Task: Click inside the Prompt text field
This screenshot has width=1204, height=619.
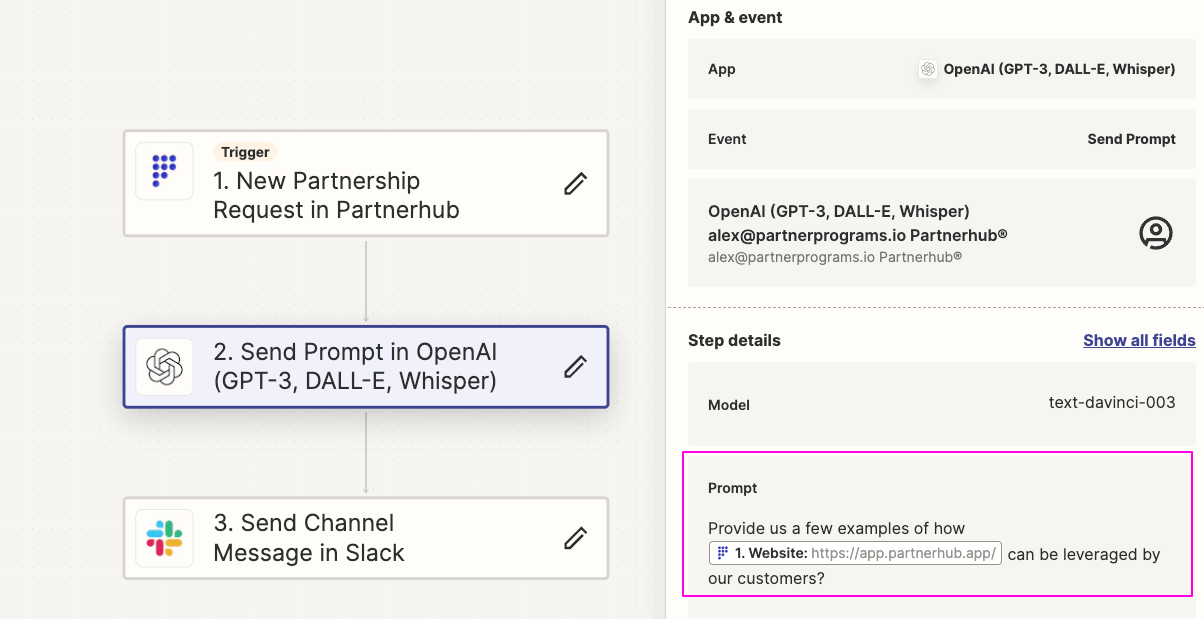Action: point(937,524)
